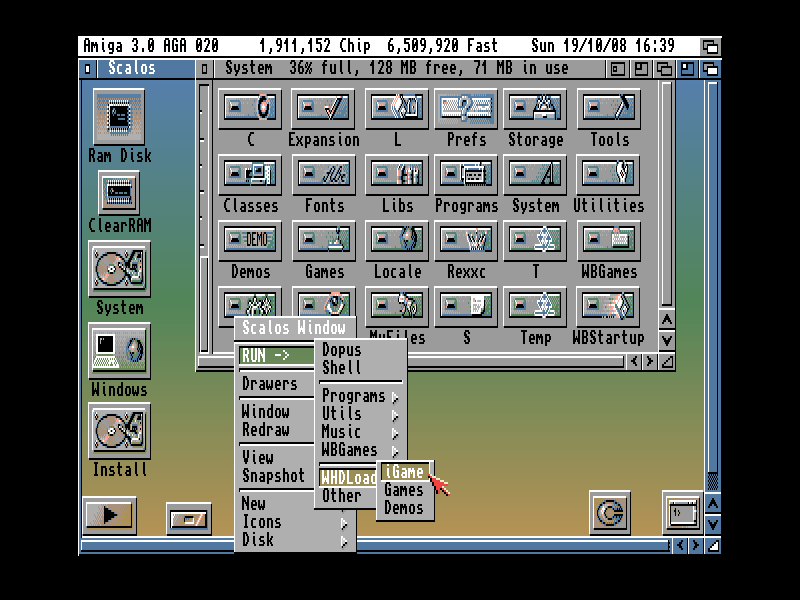The height and width of the screenshot is (600, 800).
Task: Click the ClearRAM icon
Action: (119, 192)
